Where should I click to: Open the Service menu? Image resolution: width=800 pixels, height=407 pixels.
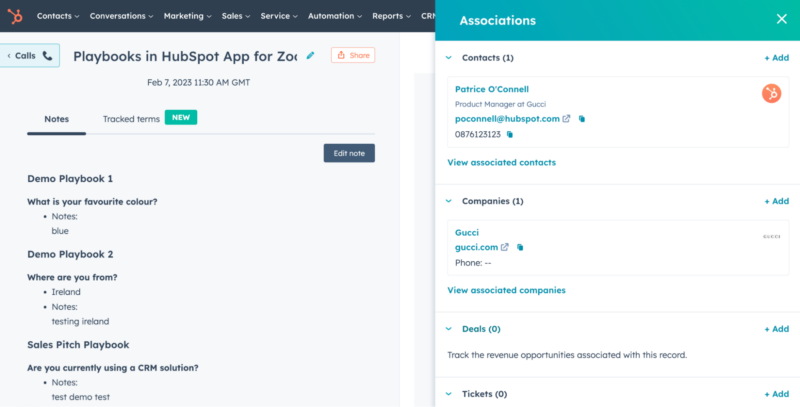(279, 16)
